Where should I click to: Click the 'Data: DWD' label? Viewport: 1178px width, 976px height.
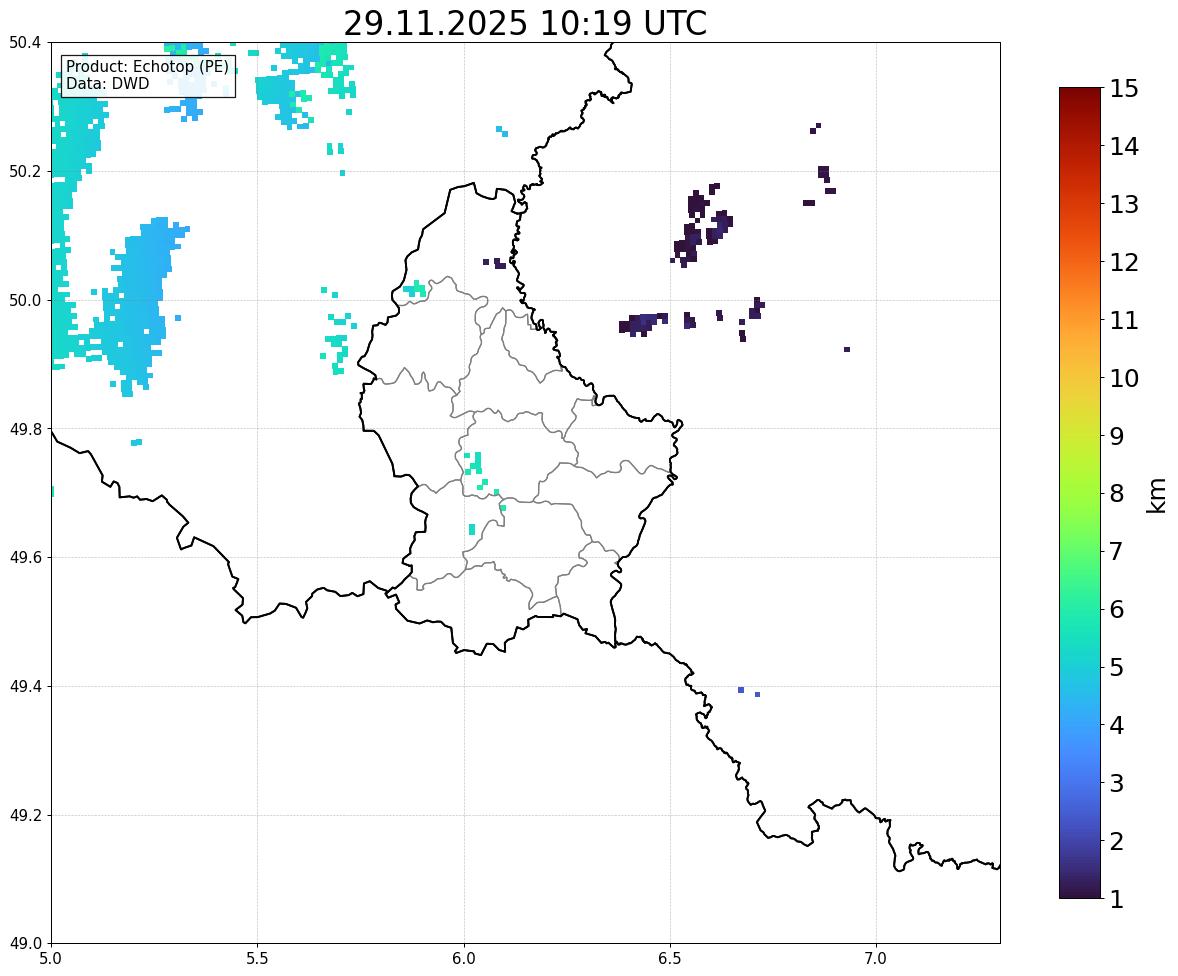(107, 83)
